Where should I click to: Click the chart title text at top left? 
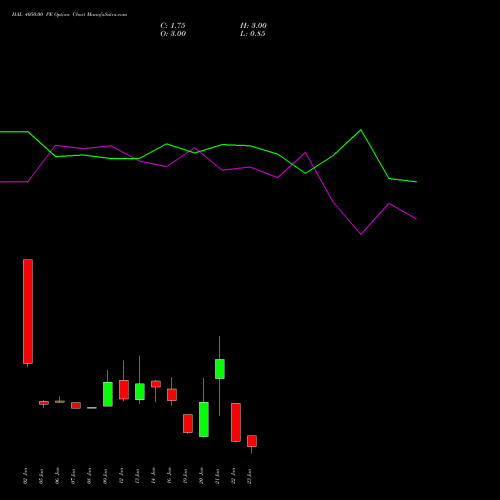click(x=69, y=15)
